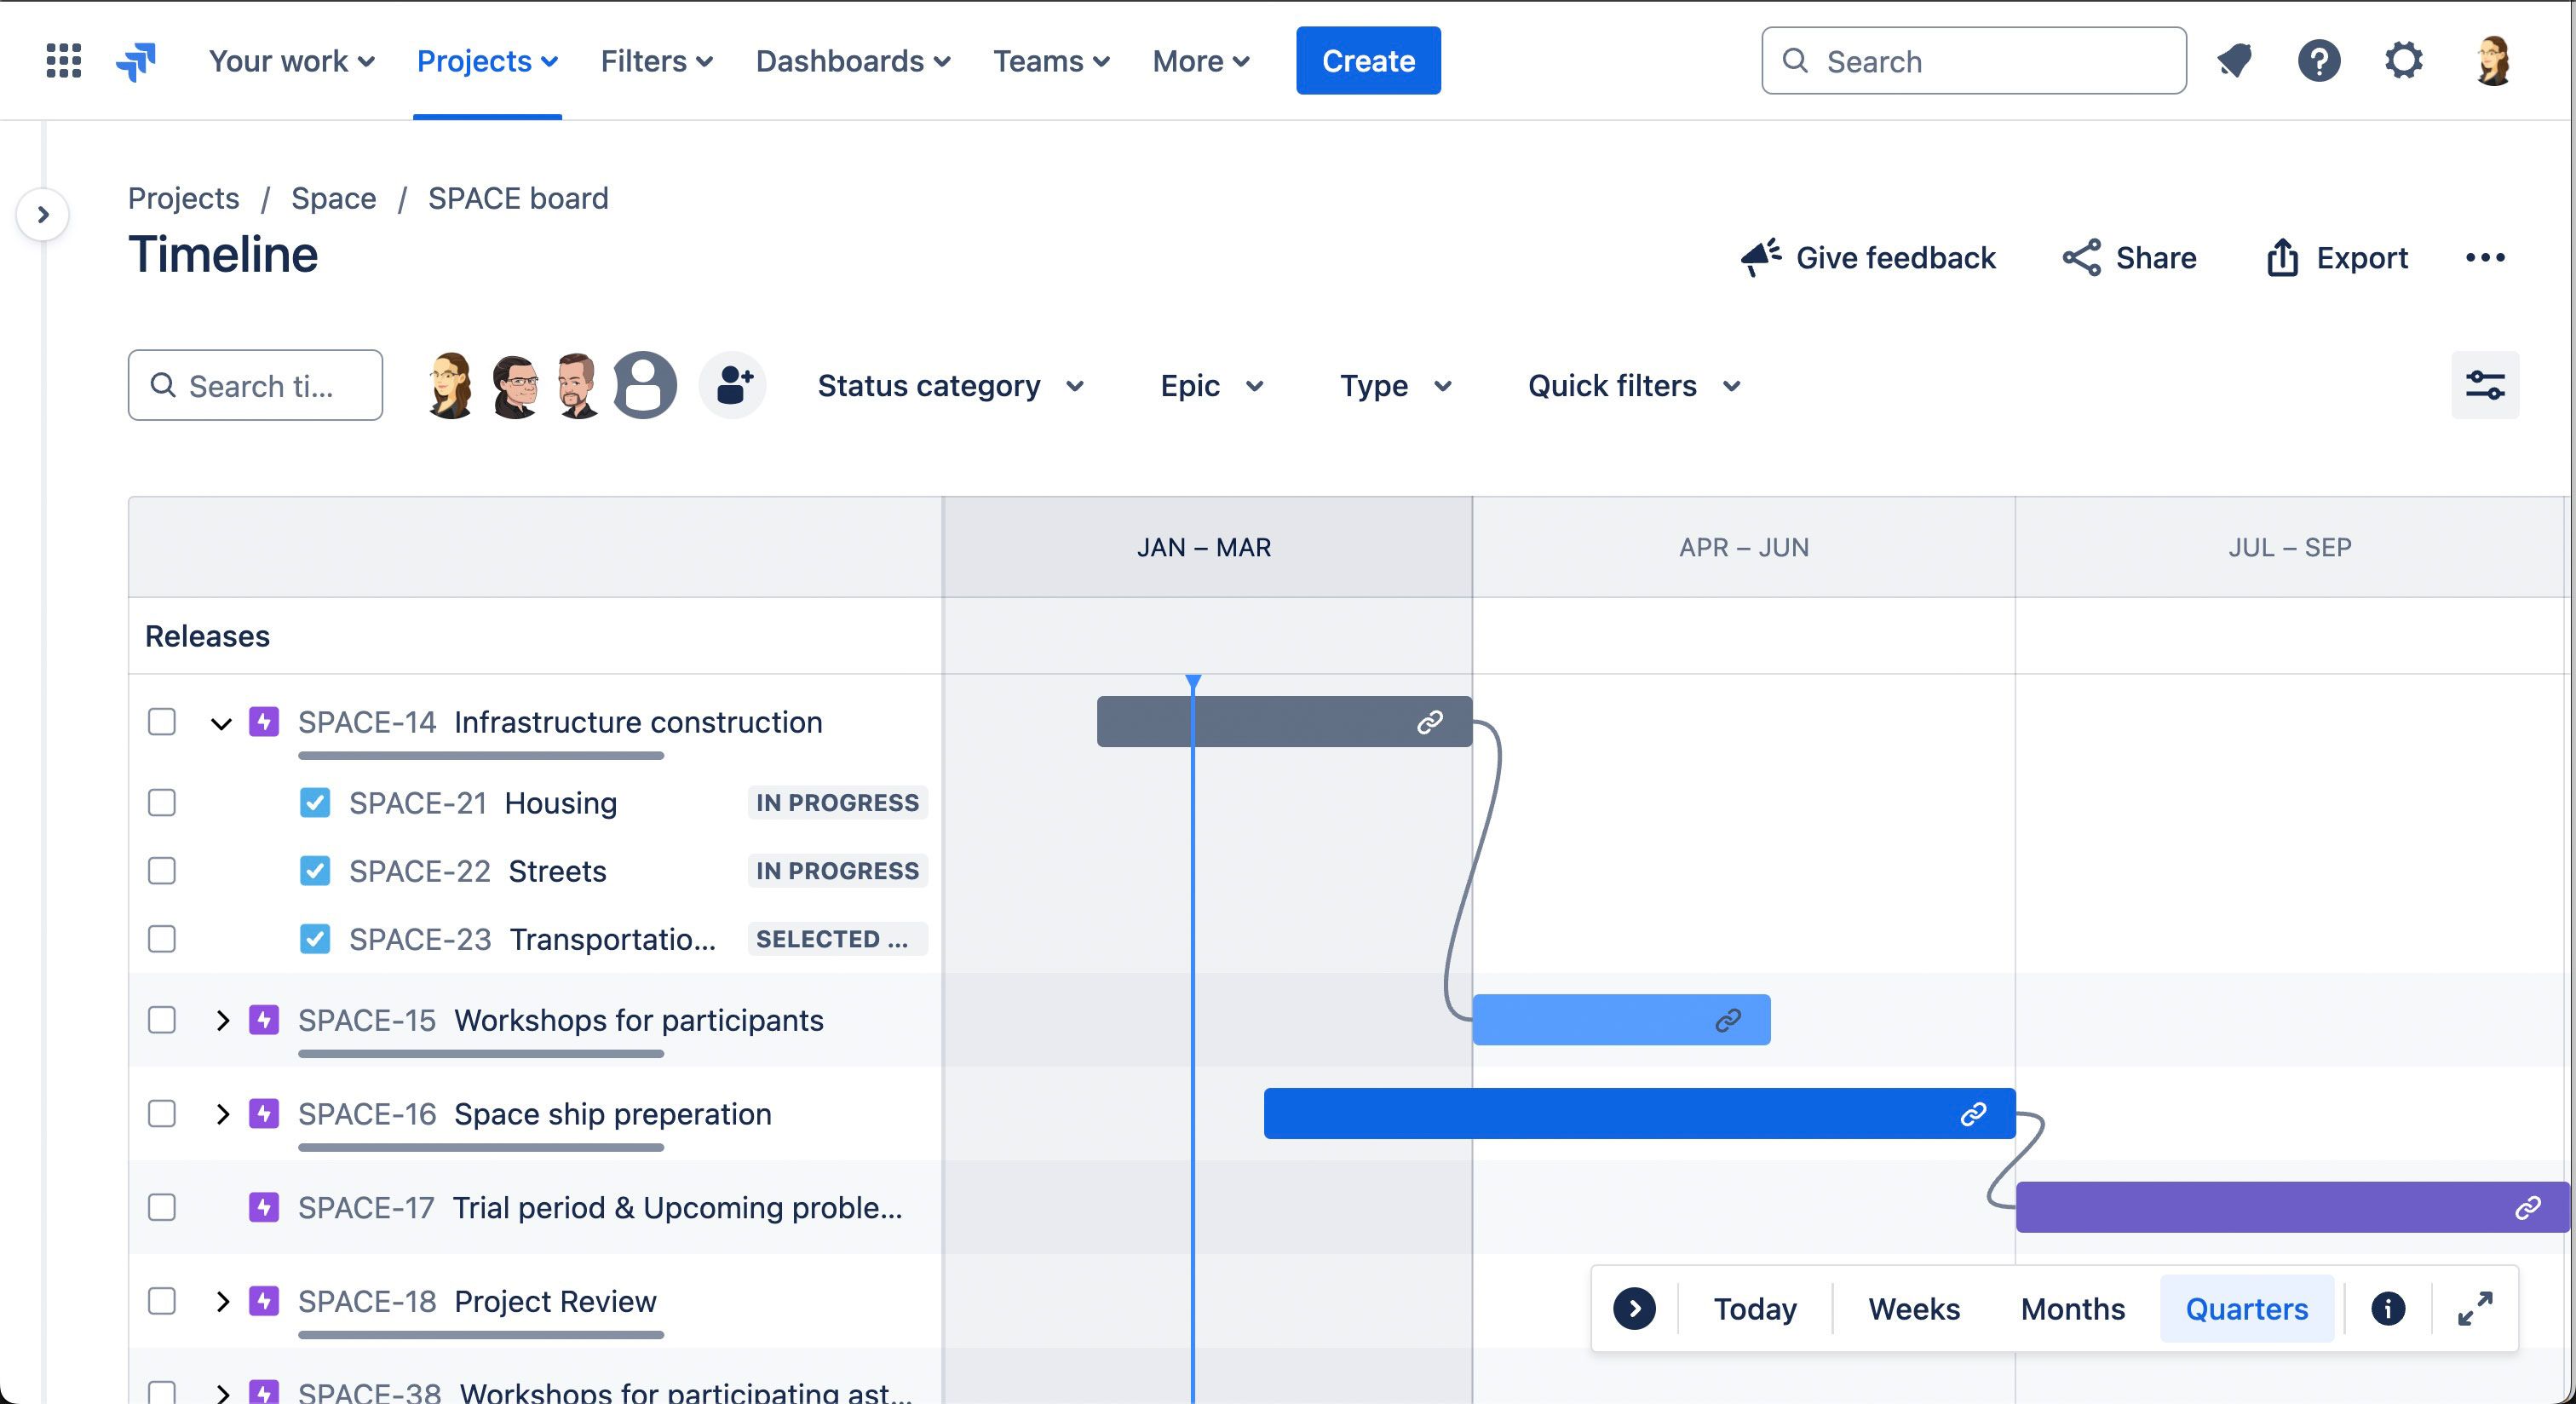The height and width of the screenshot is (1404, 2576).
Task: Click link icon on SPACE-14 bar
Action: pos(1430,722)
